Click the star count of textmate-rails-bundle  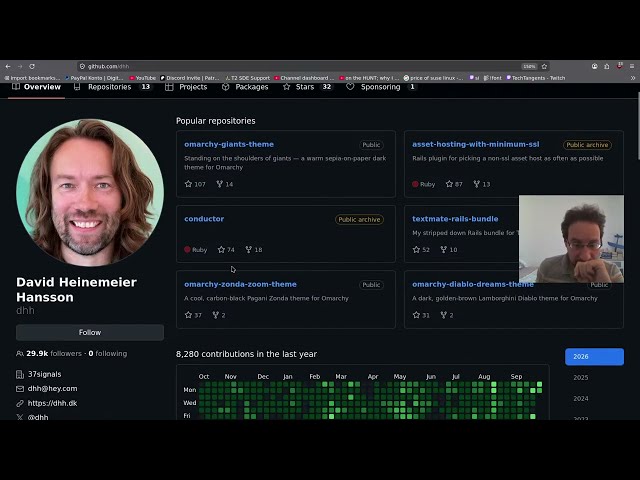tap(421, 249)
